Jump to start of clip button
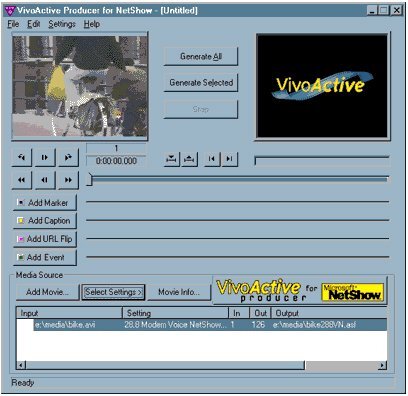The width and height of the screenshot is (408, 396). point(212,159)
